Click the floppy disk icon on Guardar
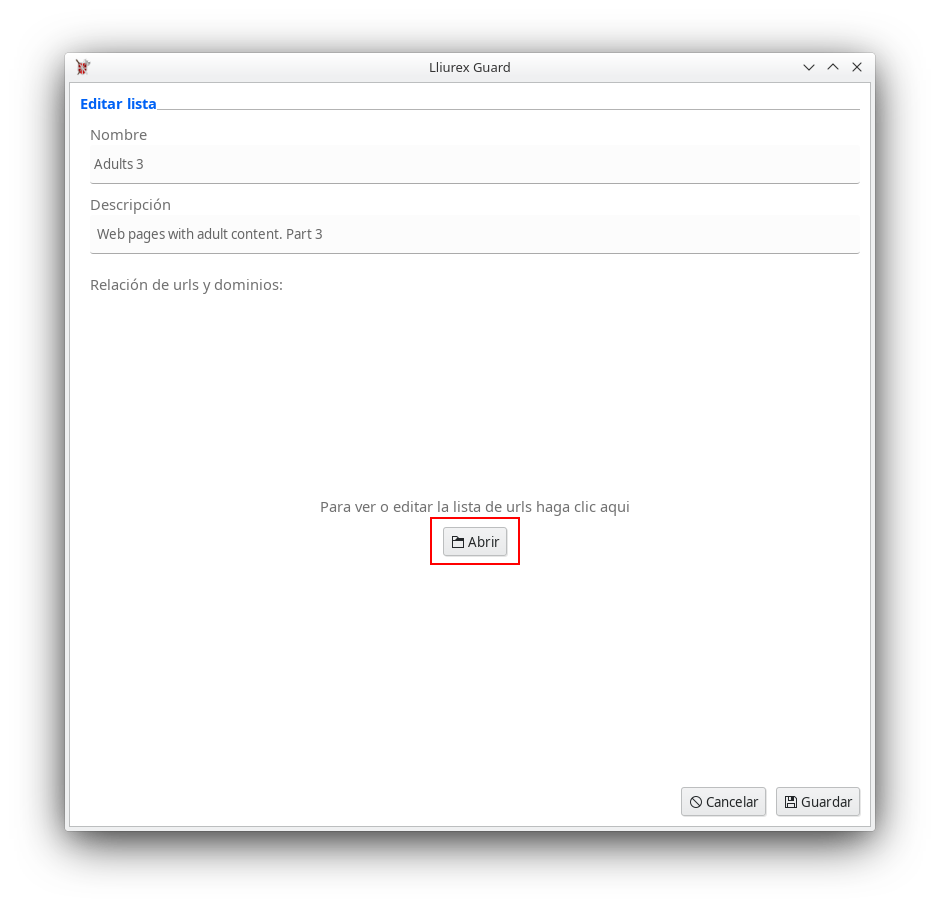940x908 pixels. click(x=791, y=802)
